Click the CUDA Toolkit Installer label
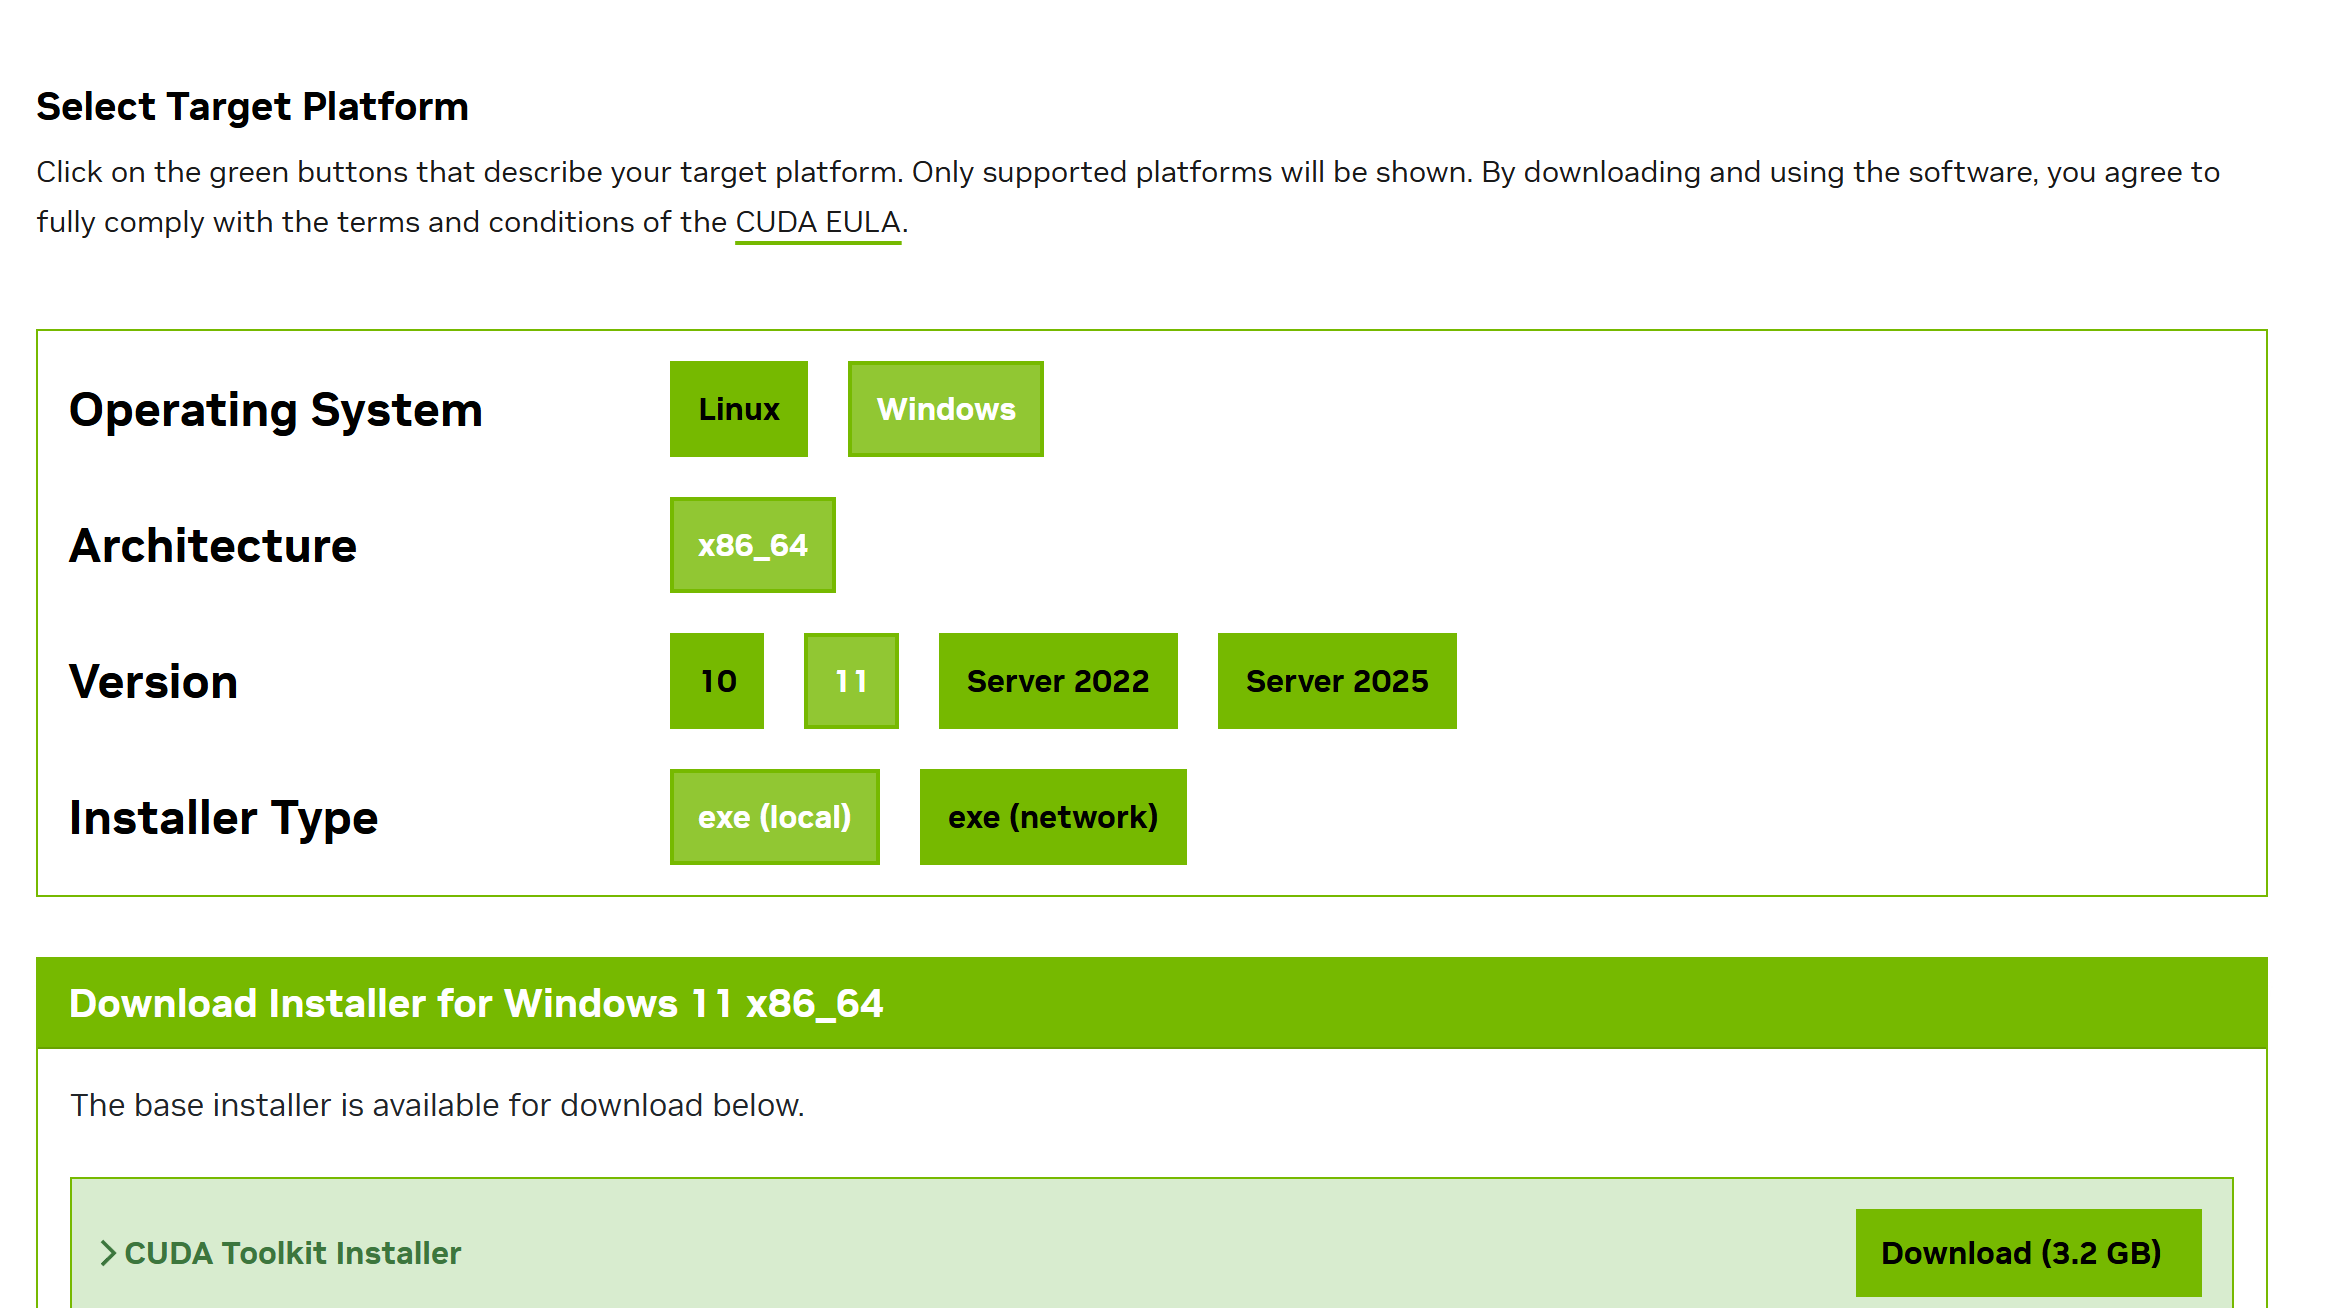This screenshot has height=1308, width=2327. click(292, 1253)
